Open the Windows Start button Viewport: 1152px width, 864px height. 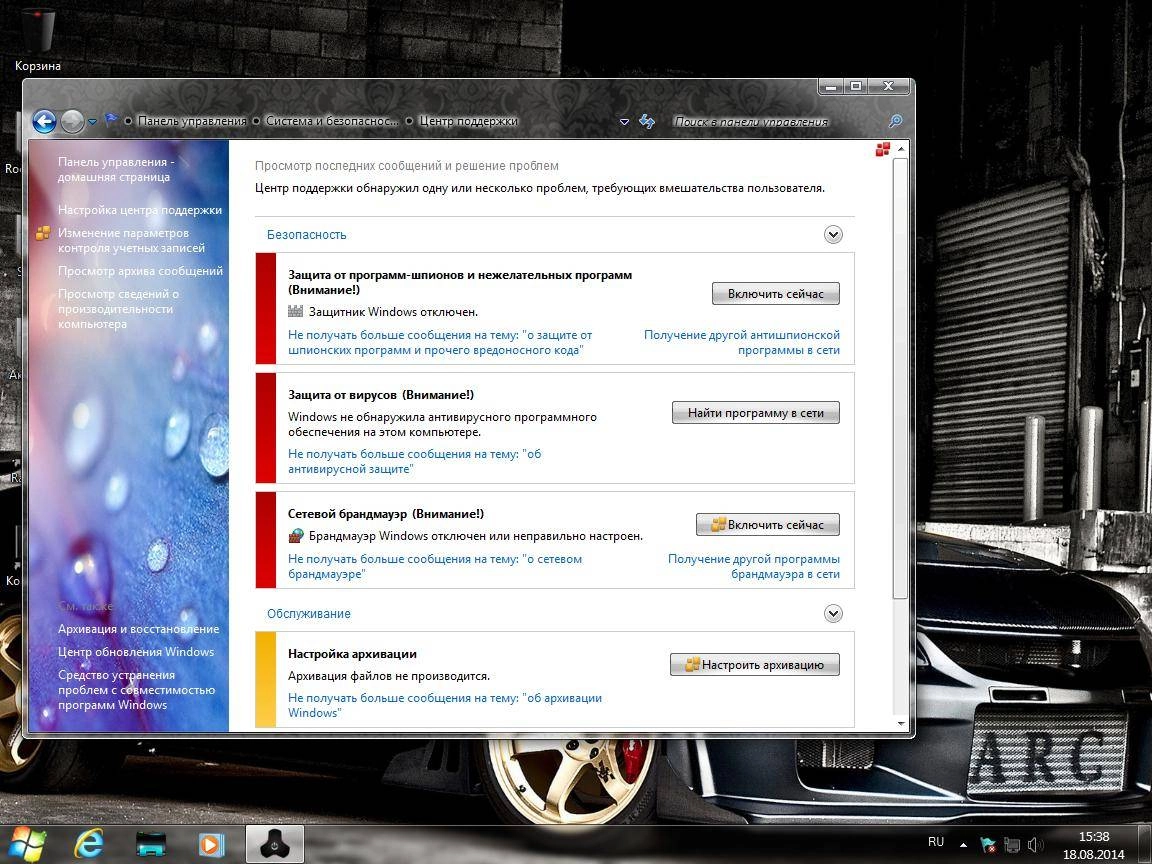[26, 843]
